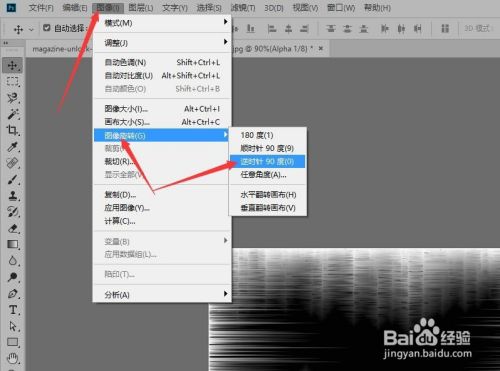Rotate canvas 180 度(1)
500x371 pixels.
(268, 135)
